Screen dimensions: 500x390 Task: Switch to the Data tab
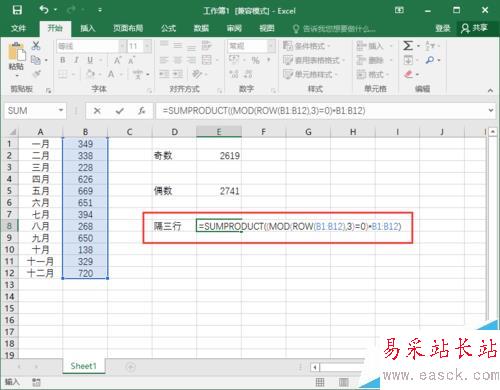201,28
